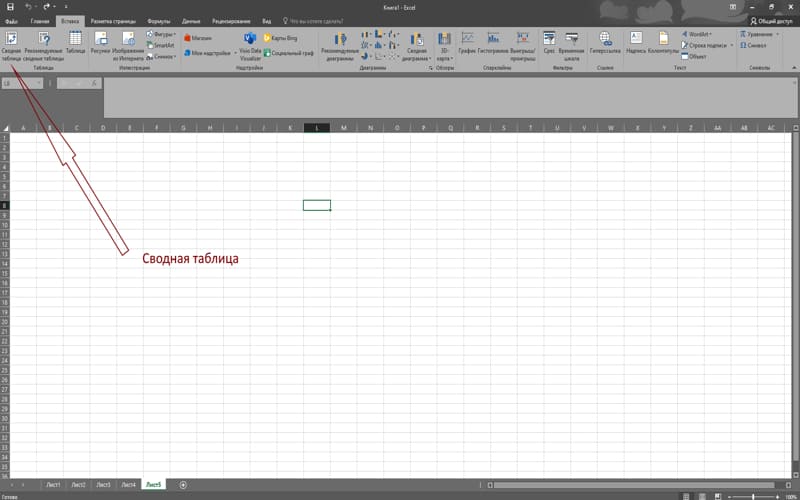Image resolution: width=800 pixels, height=500 pixels.
Task: Click the Сводная таблица (PivotTable) icon
Action: click(x=11, y=38)
